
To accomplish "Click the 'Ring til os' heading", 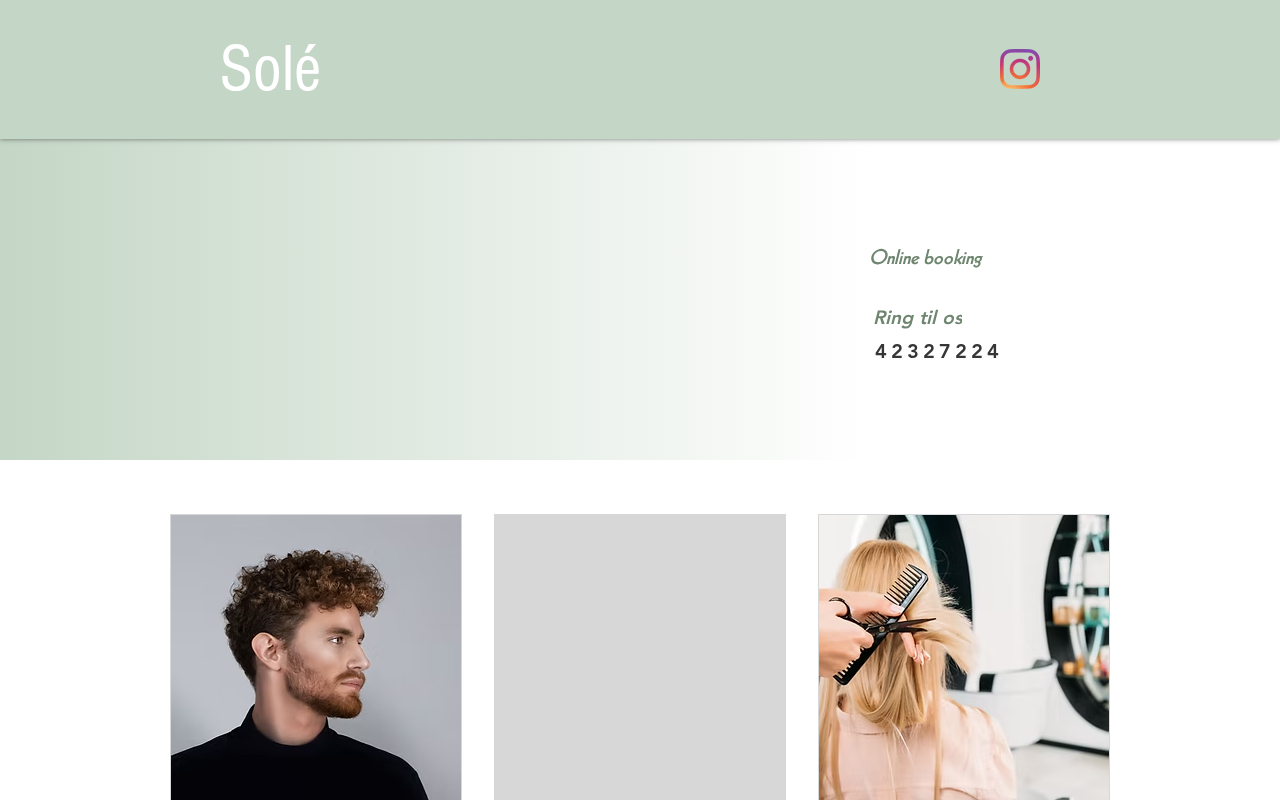I will point(917,318).
